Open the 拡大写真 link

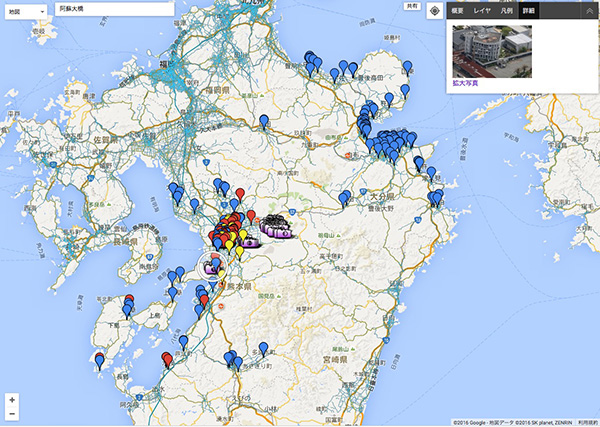pos(465,85)
